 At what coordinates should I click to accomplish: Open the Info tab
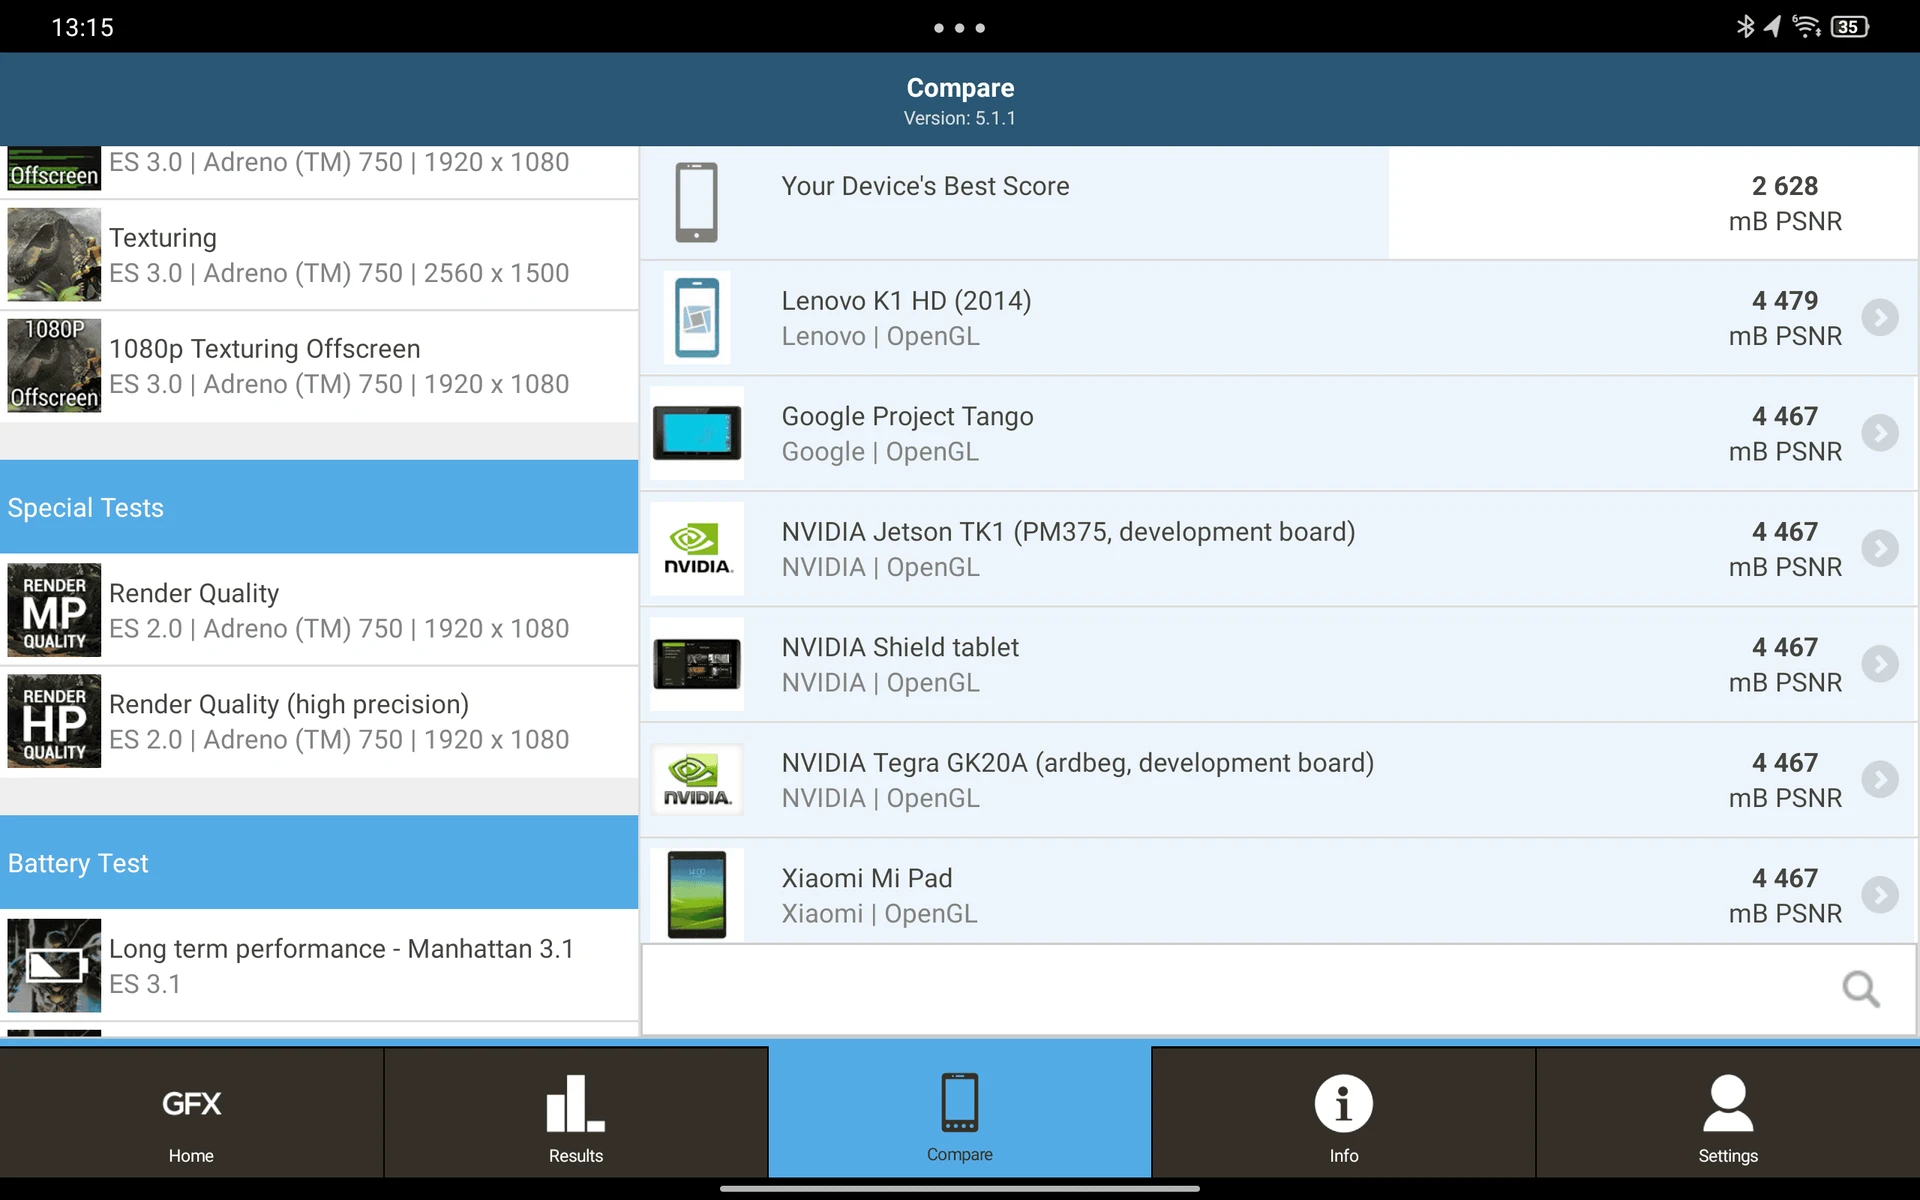click(1343, 1112)
